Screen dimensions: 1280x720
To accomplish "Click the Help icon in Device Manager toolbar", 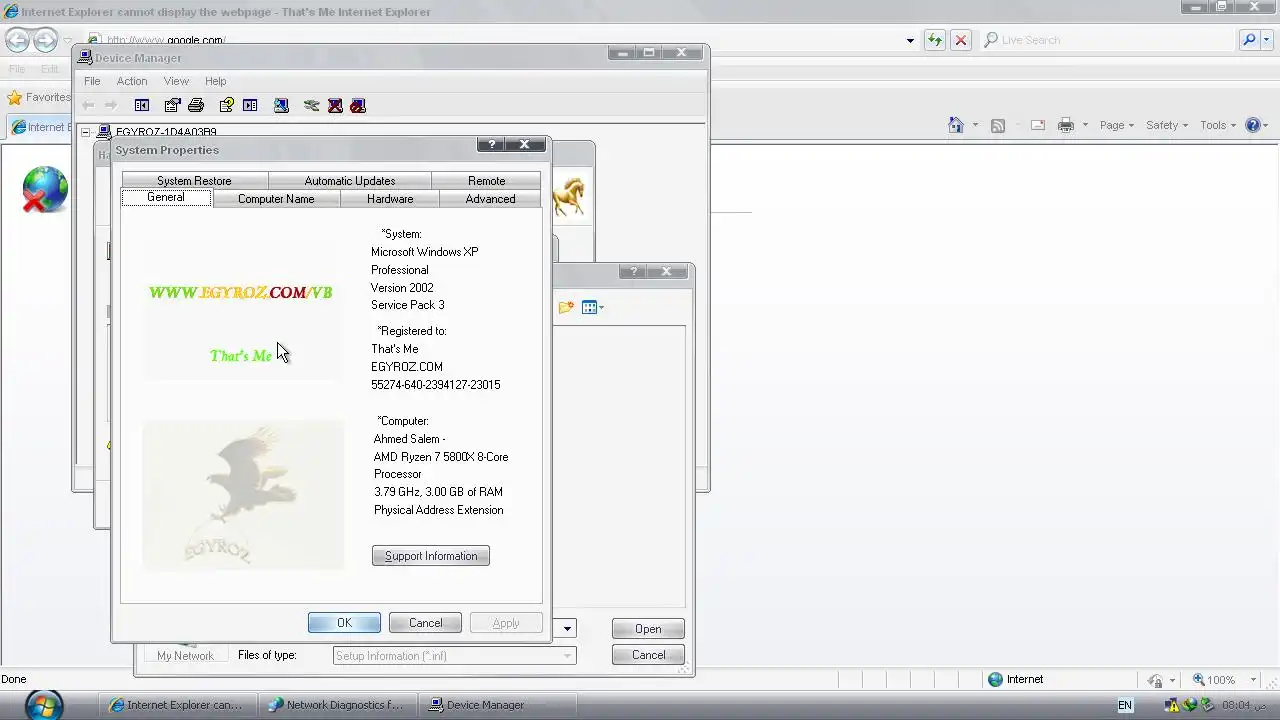I will [x=227, y=105].
